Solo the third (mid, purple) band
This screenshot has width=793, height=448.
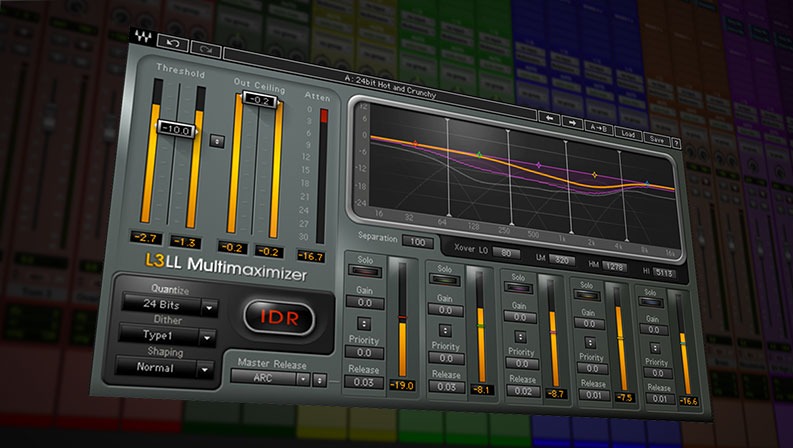[518, 288]
